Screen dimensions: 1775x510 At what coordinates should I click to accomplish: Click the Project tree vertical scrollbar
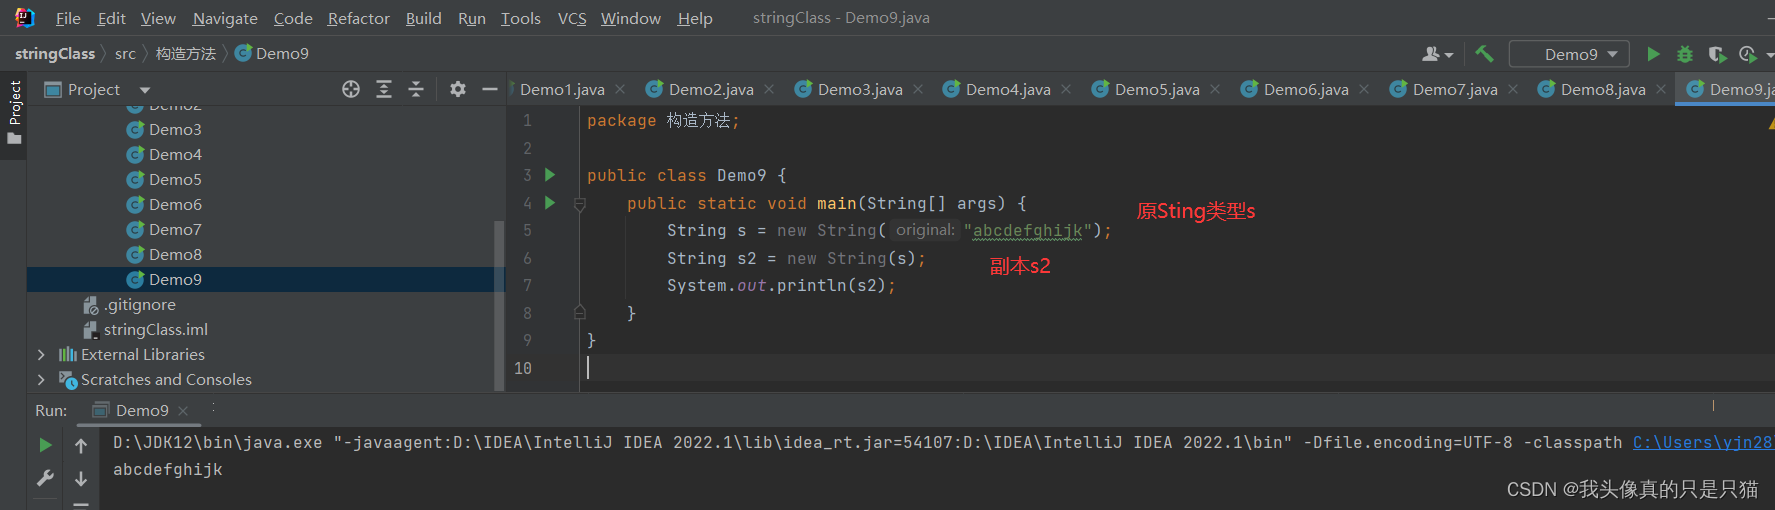coord(499,305)
